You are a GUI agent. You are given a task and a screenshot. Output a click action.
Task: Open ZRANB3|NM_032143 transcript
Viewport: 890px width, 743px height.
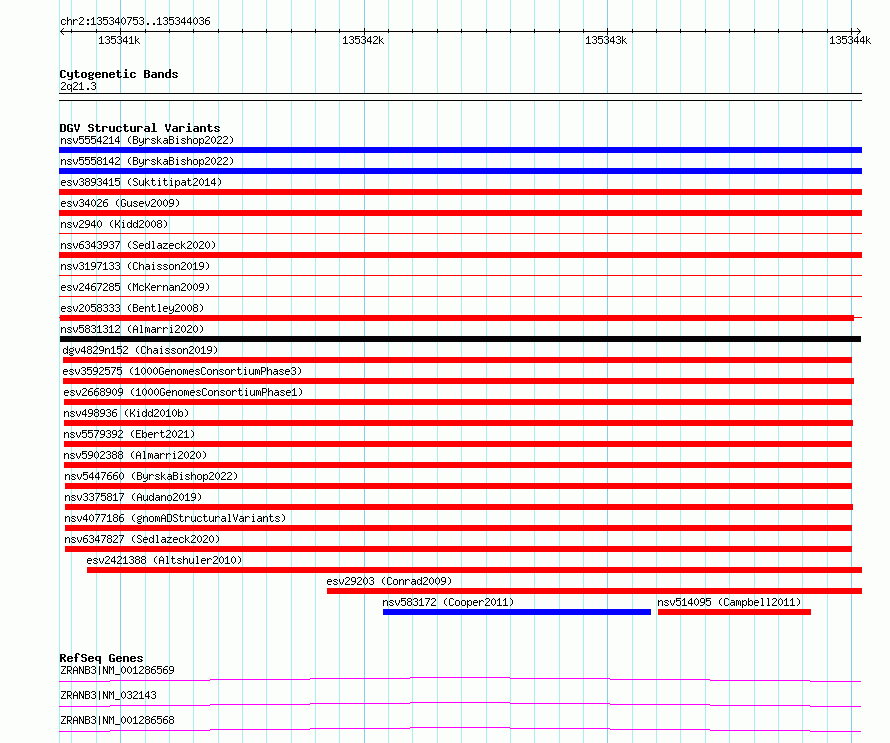coord(108,695)
